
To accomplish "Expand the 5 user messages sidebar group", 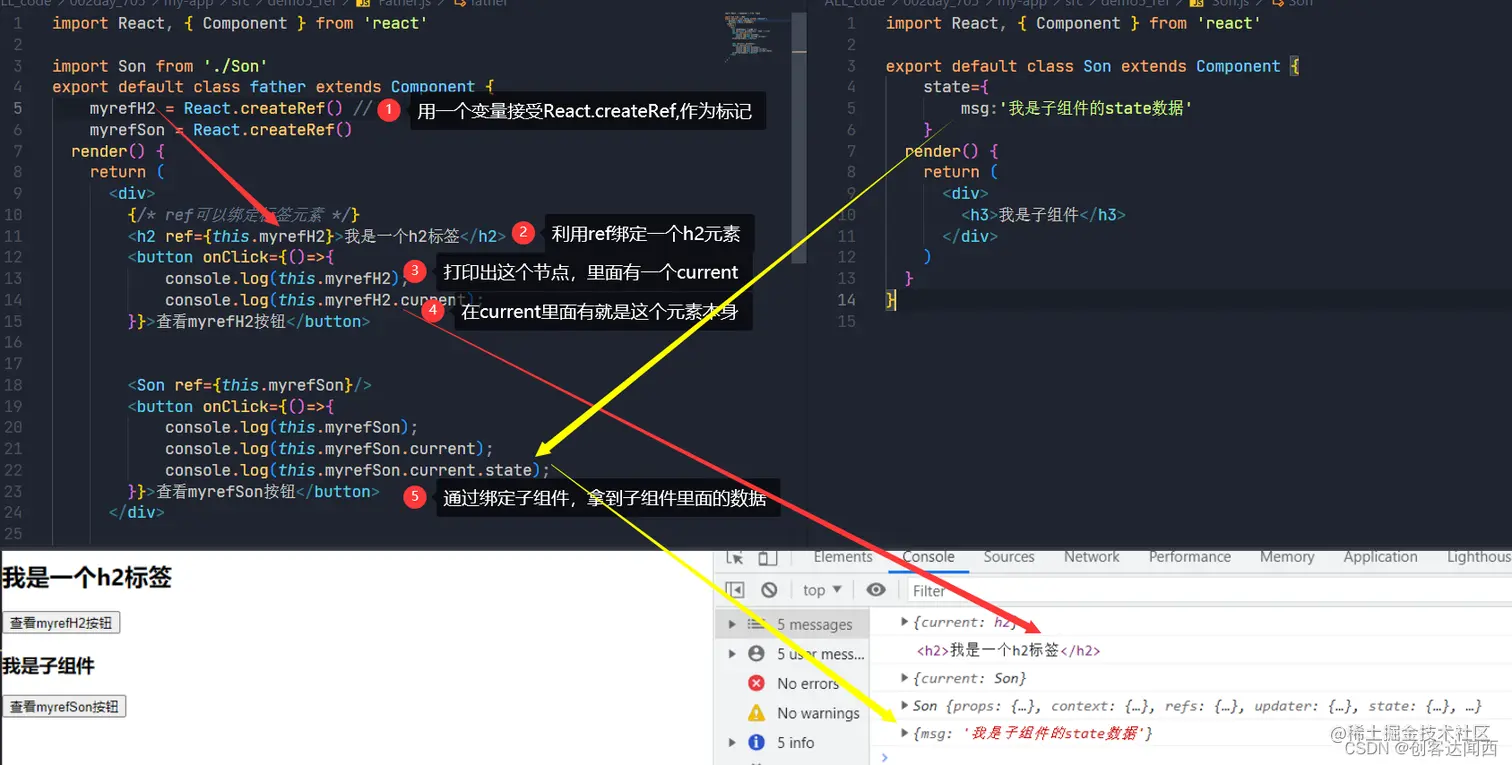I will pos(732,653).
